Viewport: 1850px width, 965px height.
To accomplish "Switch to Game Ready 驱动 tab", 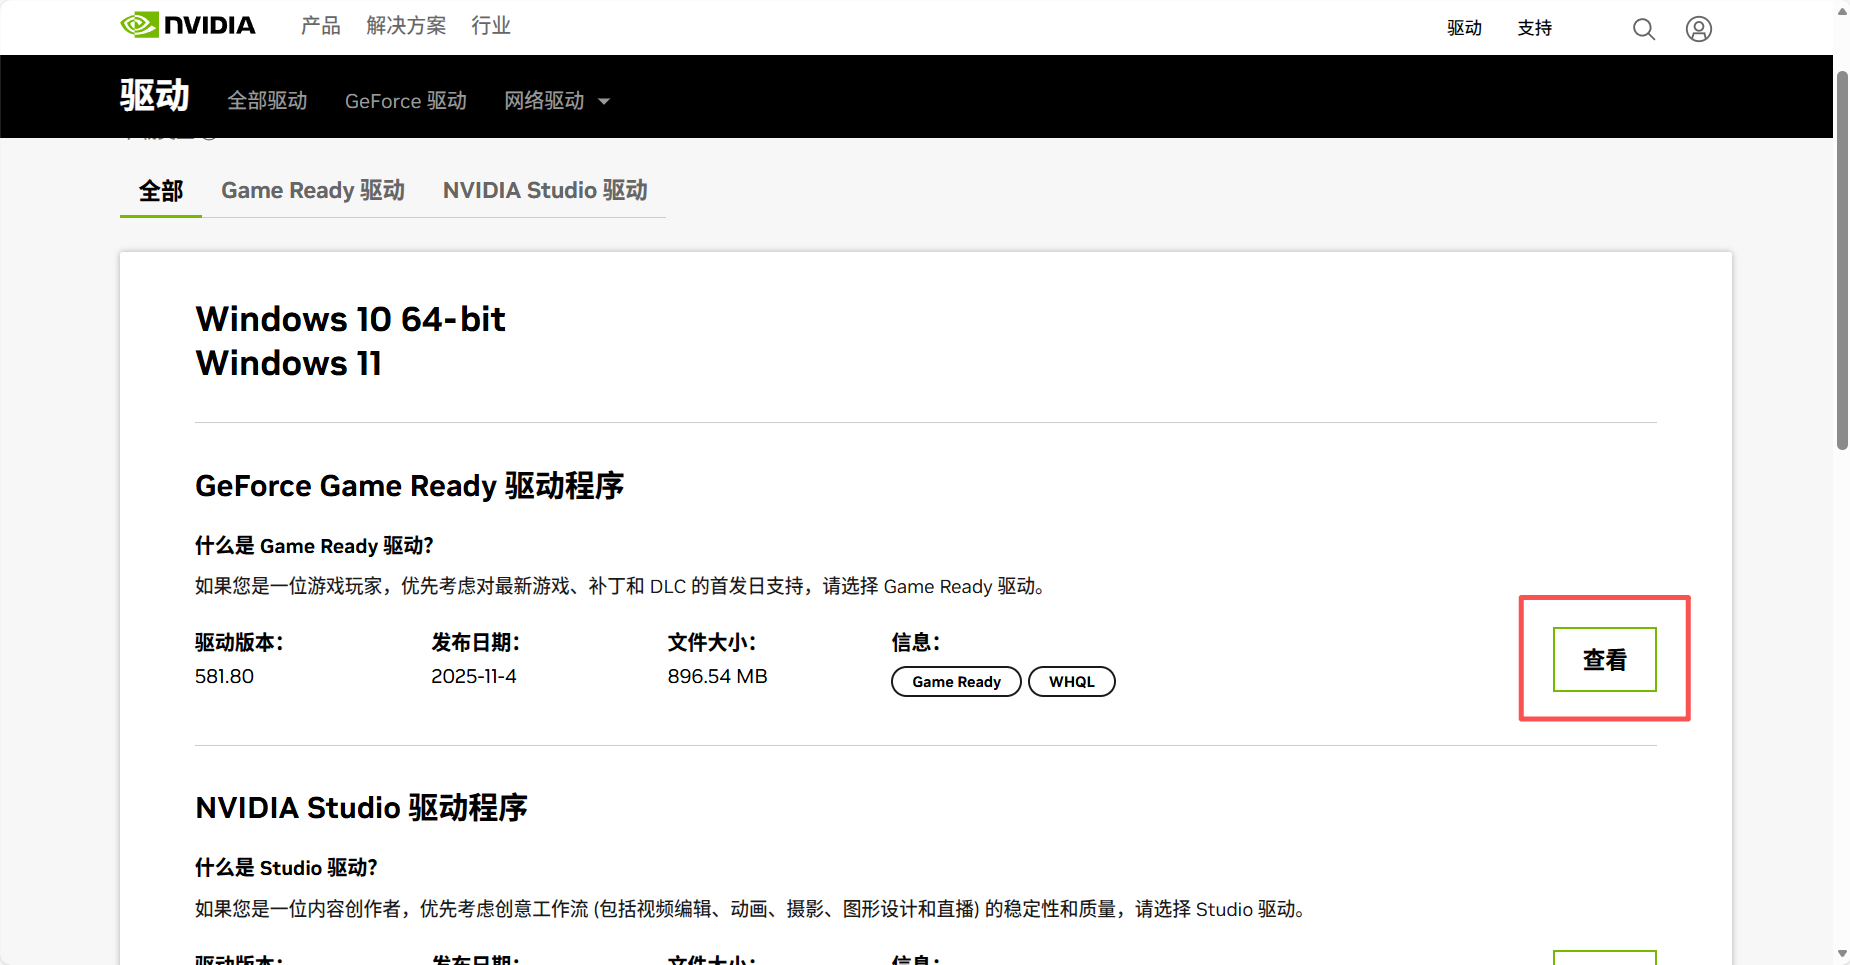I will (313, 190).
